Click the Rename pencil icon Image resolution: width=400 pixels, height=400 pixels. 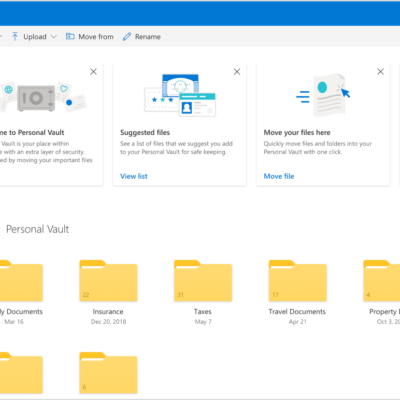(x=127, y=37)
